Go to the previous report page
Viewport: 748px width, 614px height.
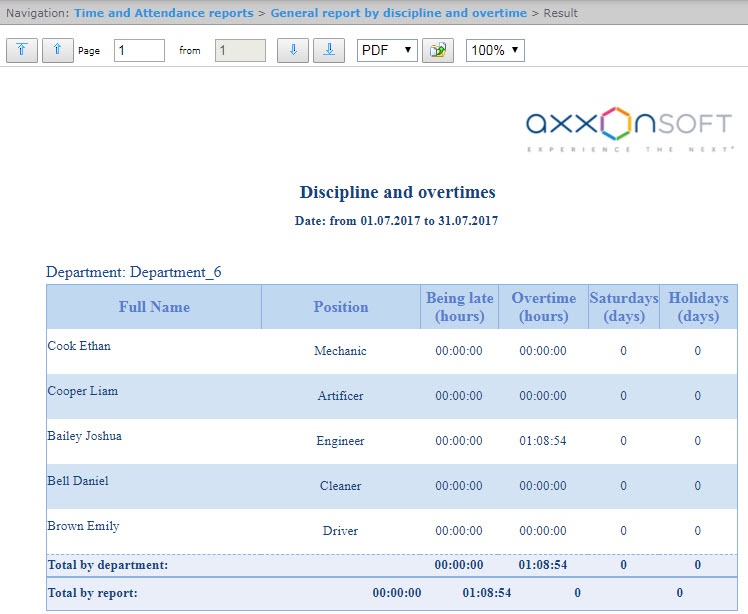pyautogui.click(x=58, y=50)
